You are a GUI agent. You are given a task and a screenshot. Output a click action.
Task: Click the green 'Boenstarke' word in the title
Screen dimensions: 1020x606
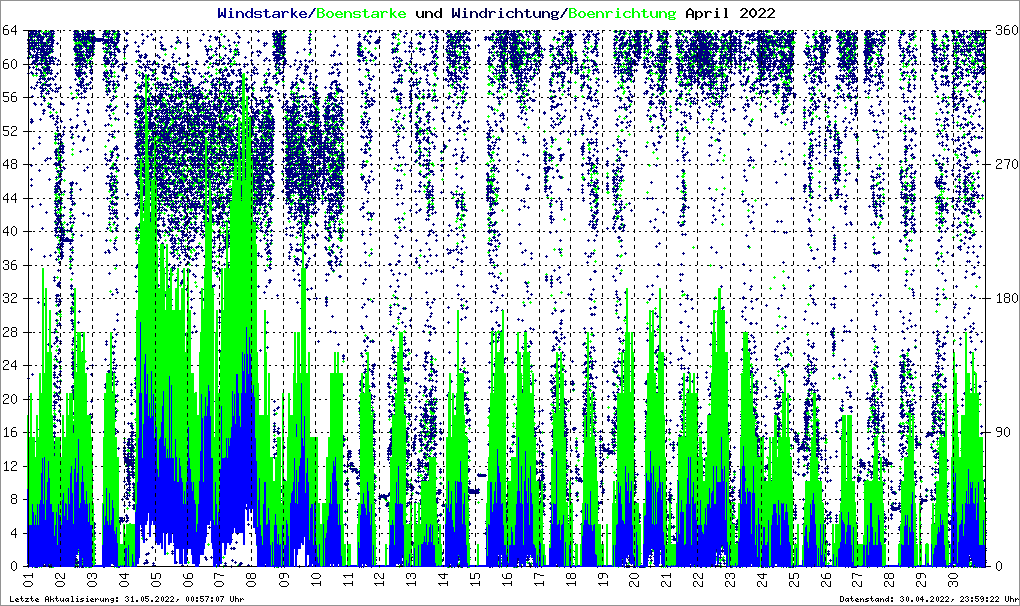[361, 13]
